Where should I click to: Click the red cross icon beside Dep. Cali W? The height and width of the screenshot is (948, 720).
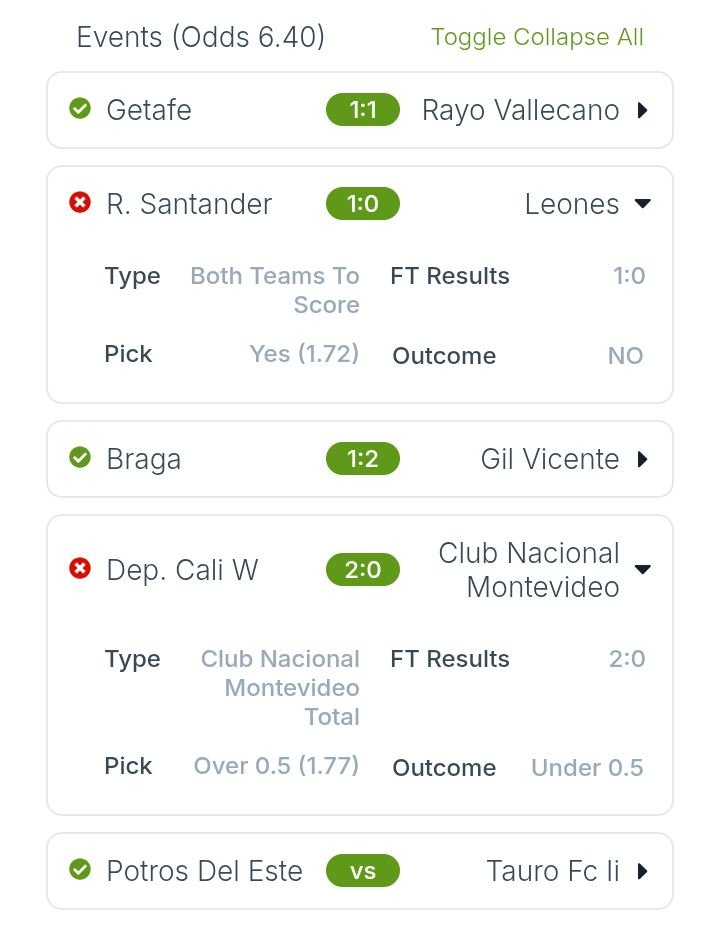(x=80, y=568)
